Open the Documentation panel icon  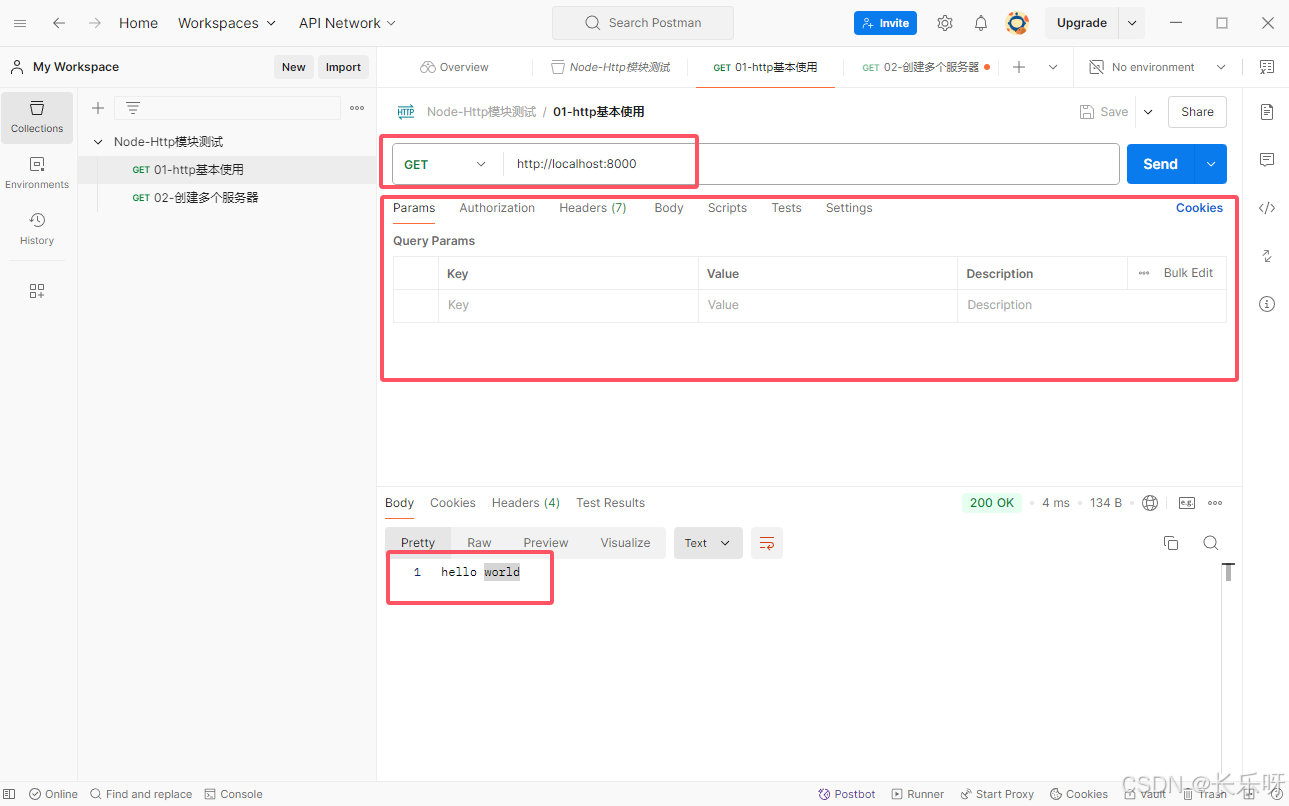pyautogui.click(x=1267, y=112)
